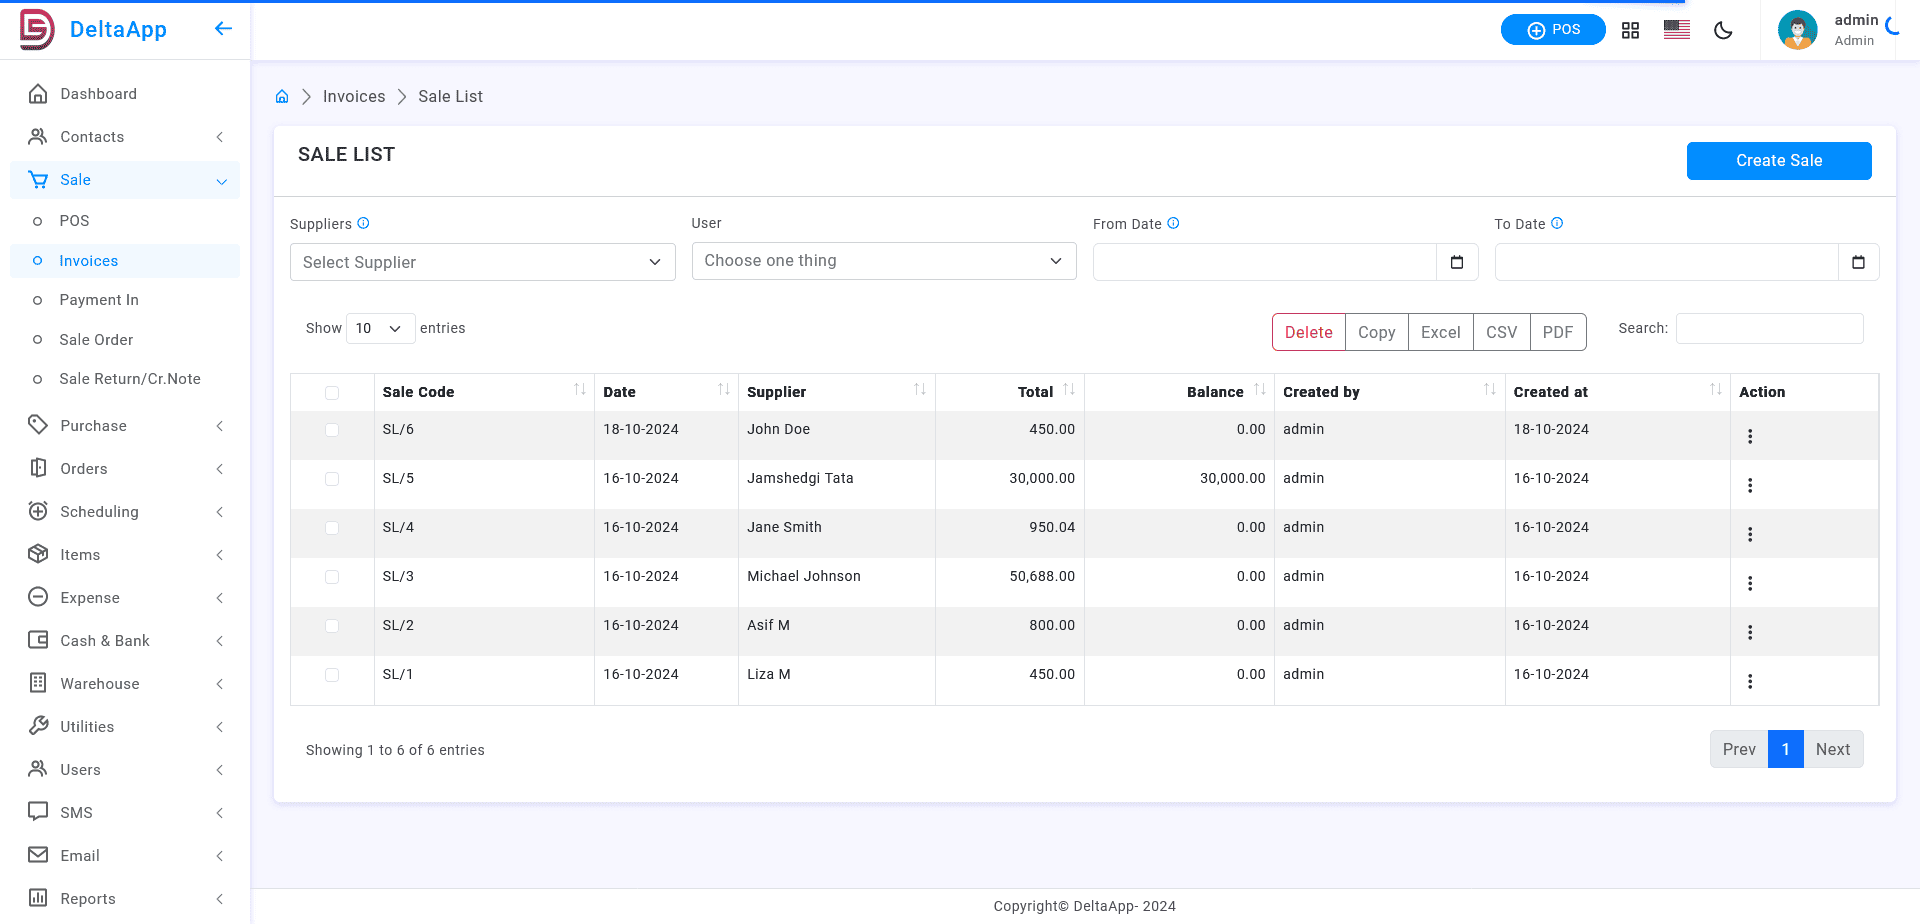Open the action menu for sale SL/6
Viewport: 1920px width, 924px height.
pos(1750,436)
